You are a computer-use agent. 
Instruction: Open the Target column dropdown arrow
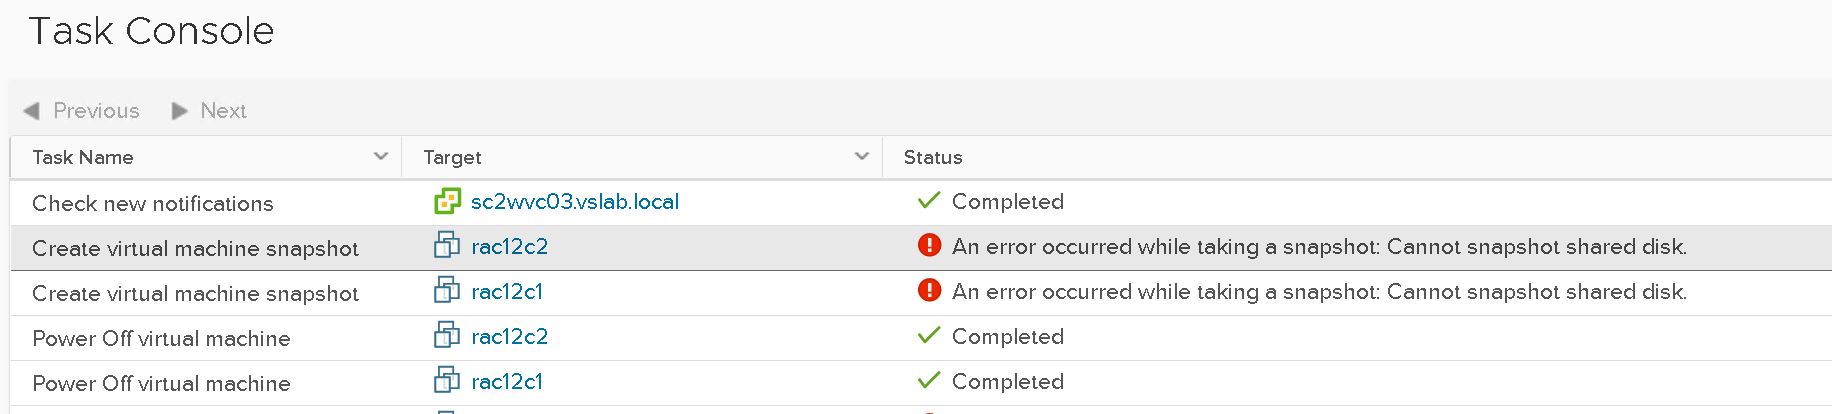click(862, 157)
